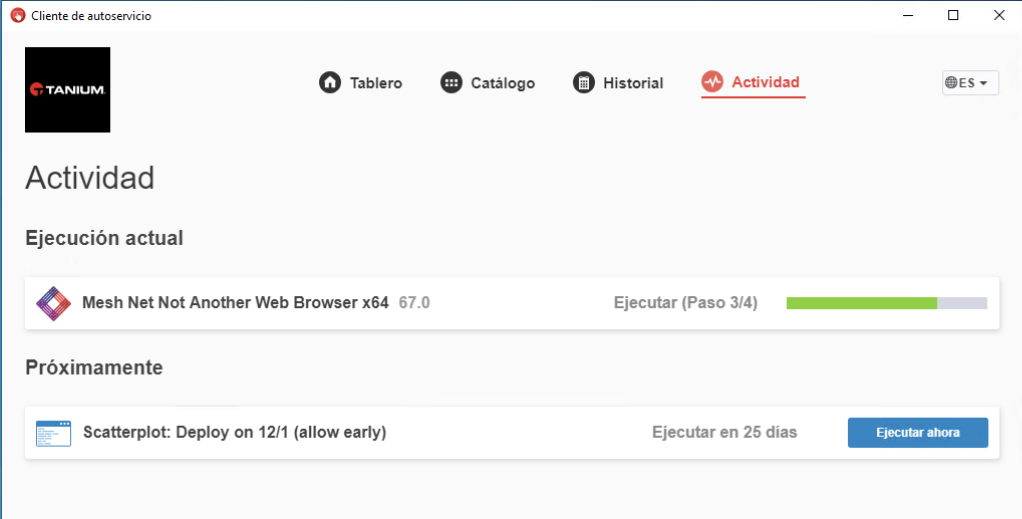Click the Mesh Net browser package icon

tap(52, 303)
